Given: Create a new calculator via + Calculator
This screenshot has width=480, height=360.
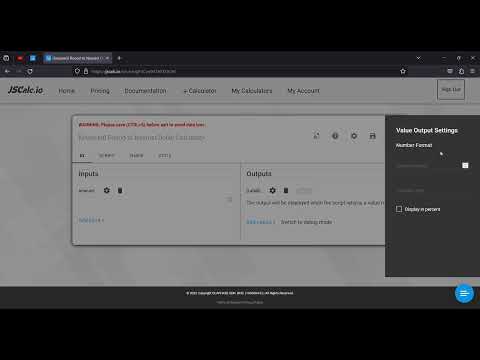Looking at the screenshot, I should point(200,91).
